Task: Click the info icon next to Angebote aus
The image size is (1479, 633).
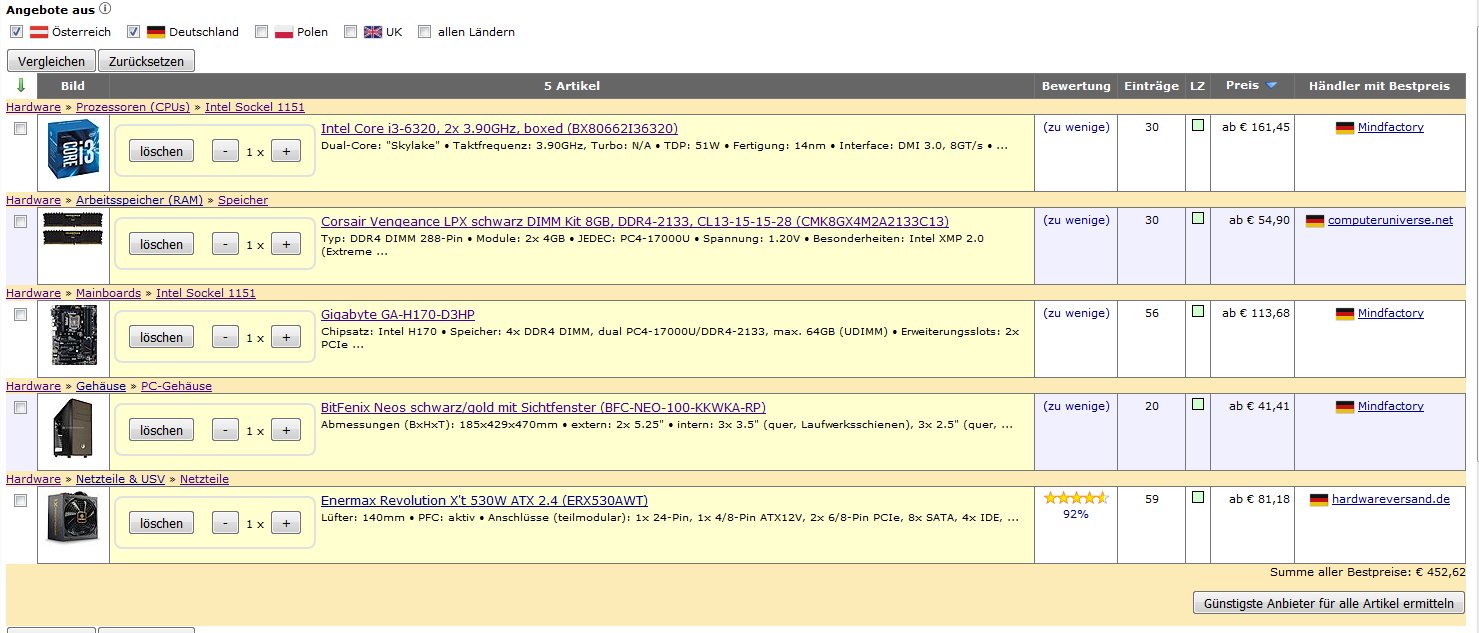Action: [105, 8]
